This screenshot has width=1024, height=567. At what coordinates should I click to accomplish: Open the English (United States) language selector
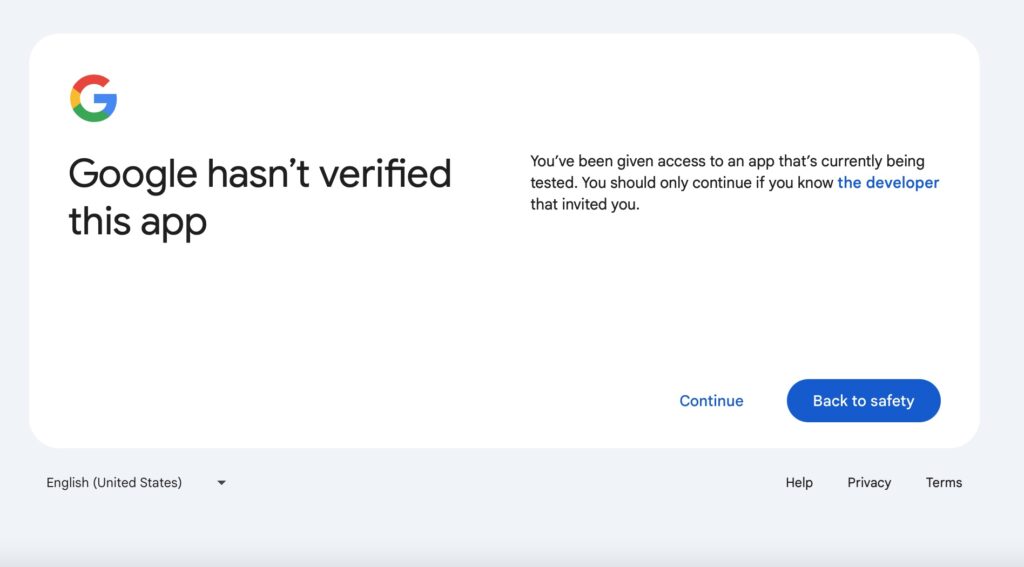[x=114, y=482]
